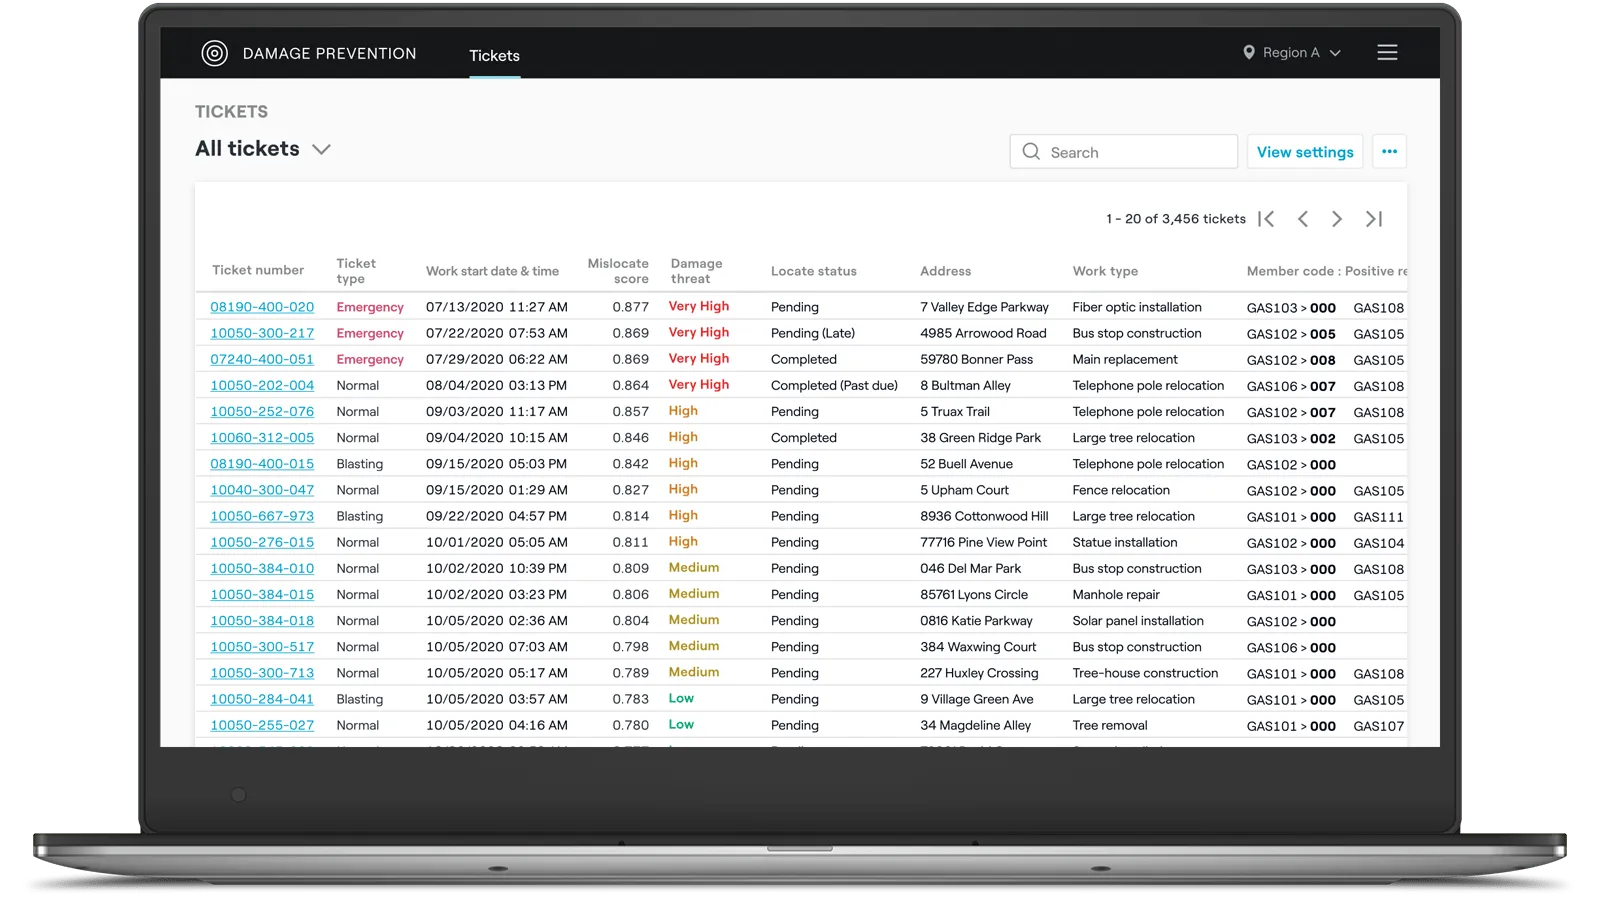
Task: Sort by Mislocate score column header
Action: (x=618, y=271)
